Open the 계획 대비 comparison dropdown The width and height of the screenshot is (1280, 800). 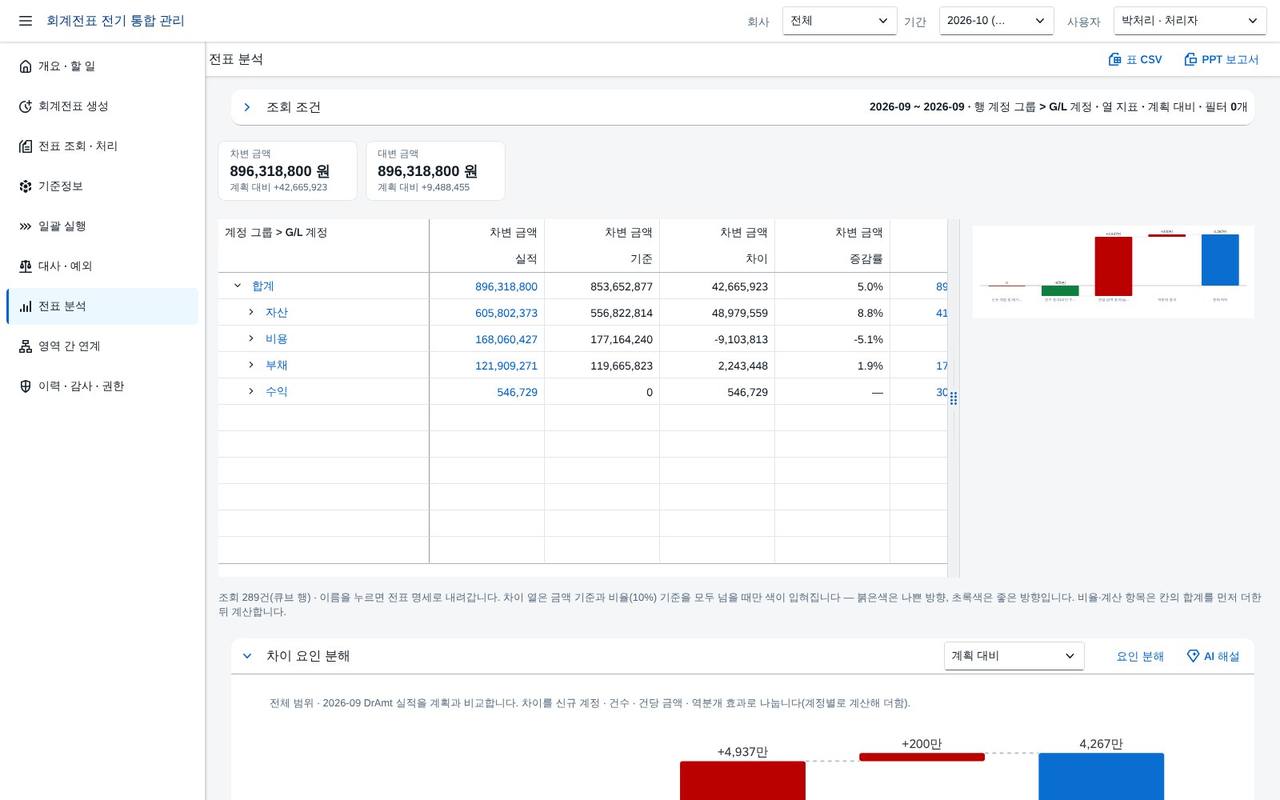point(1014,656)
